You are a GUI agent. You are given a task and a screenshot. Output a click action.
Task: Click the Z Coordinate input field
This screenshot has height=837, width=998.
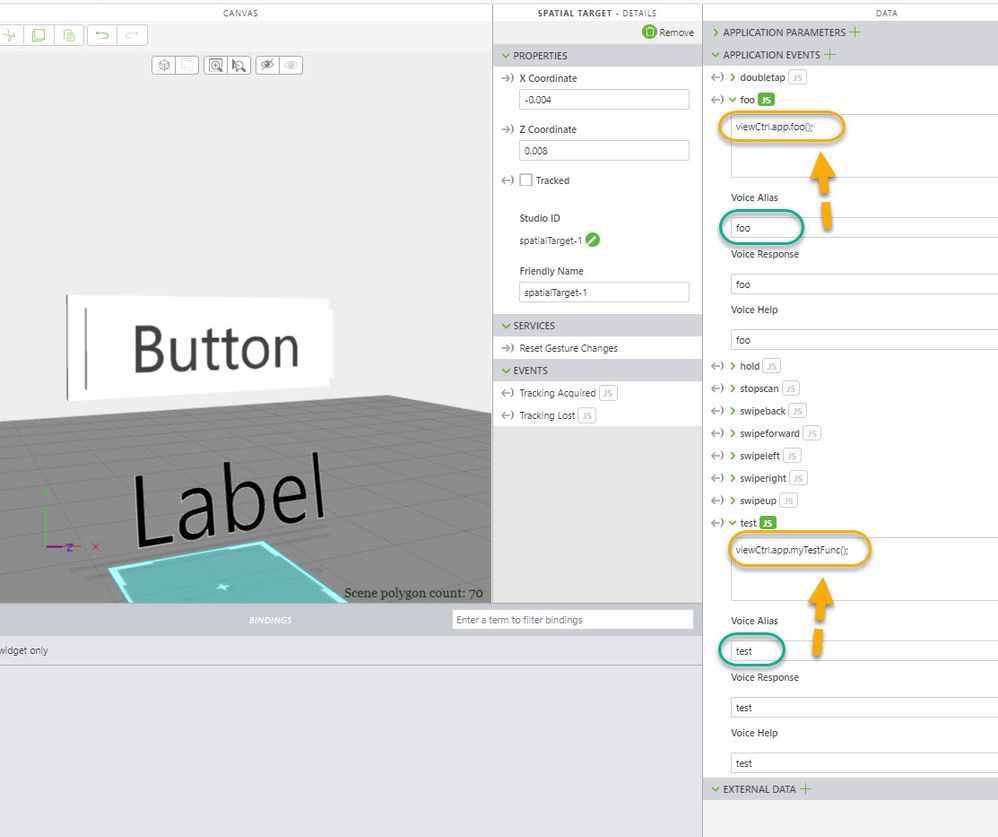pyautogui.click(x=604, y=151)
